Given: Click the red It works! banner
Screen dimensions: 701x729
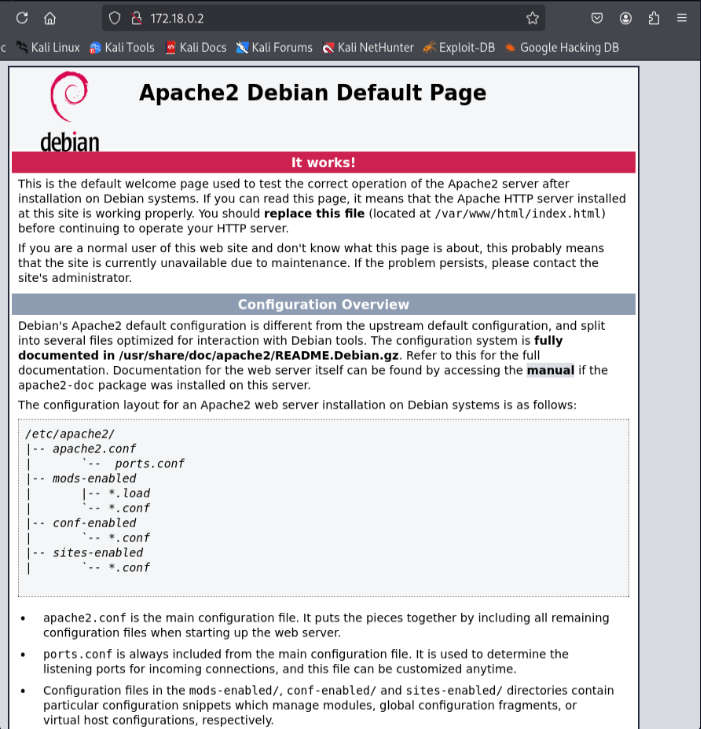Looking at the screenshot, I should click(x=323, y=162).
